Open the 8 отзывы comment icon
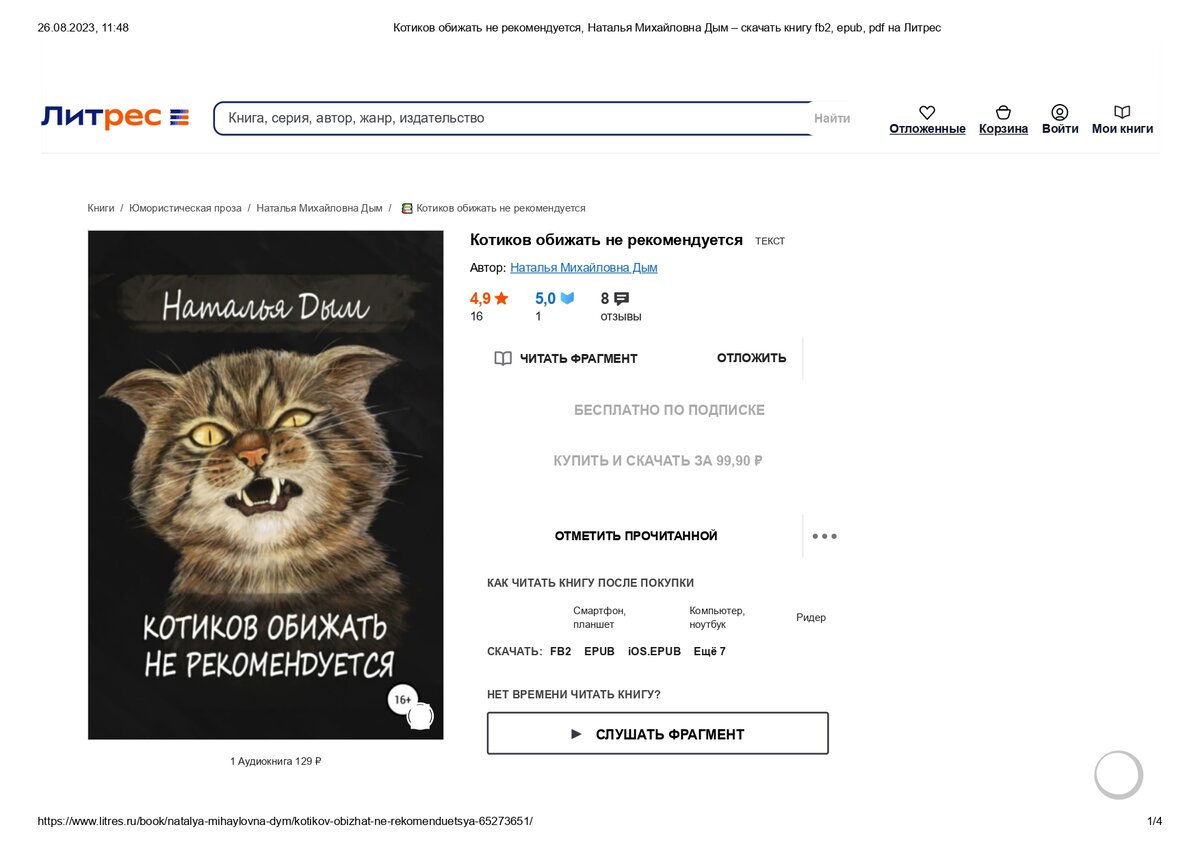Image resolution: width=1200 pixels, height=849 pixels. click(x=621, y=298)
